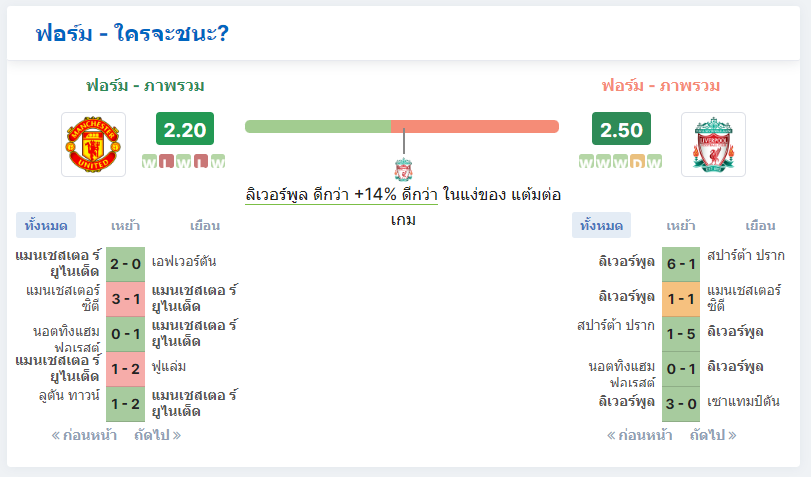
Task: Switch to Manchester United's เหย้า tab
Action: pos(125,225)
